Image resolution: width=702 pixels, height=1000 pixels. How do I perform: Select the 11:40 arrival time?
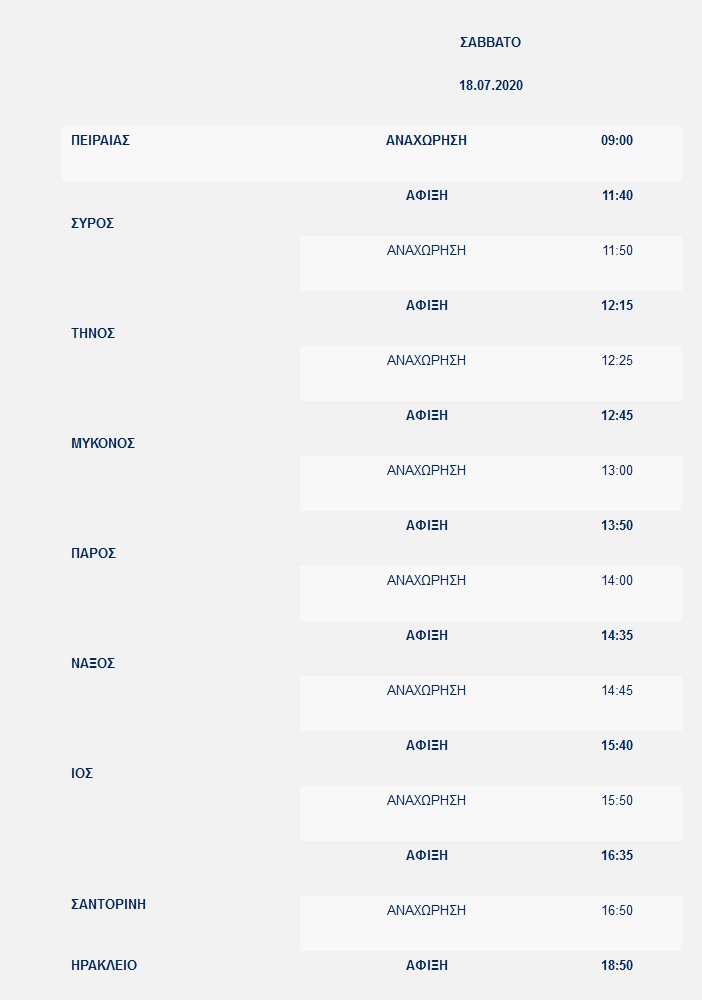coord(617,196)
